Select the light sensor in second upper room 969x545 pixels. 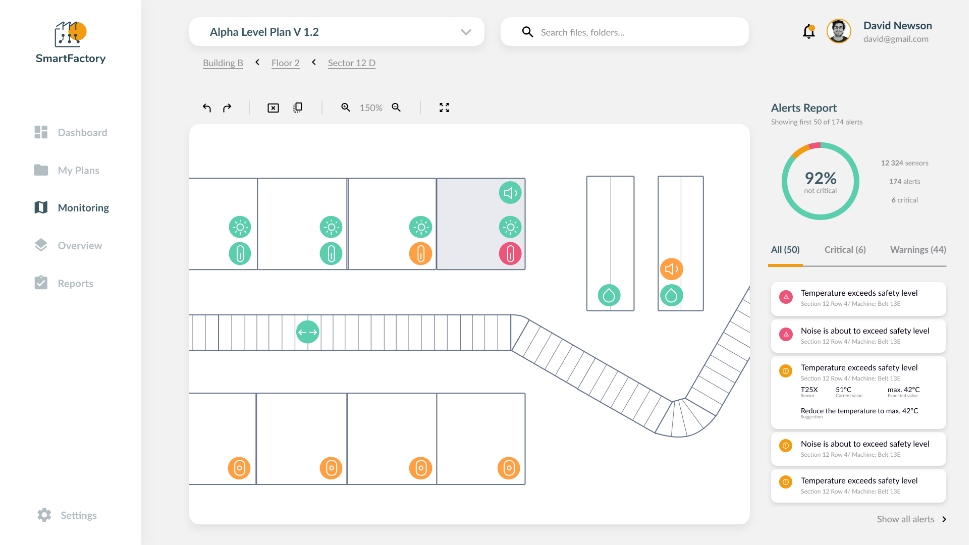(331, 227)
